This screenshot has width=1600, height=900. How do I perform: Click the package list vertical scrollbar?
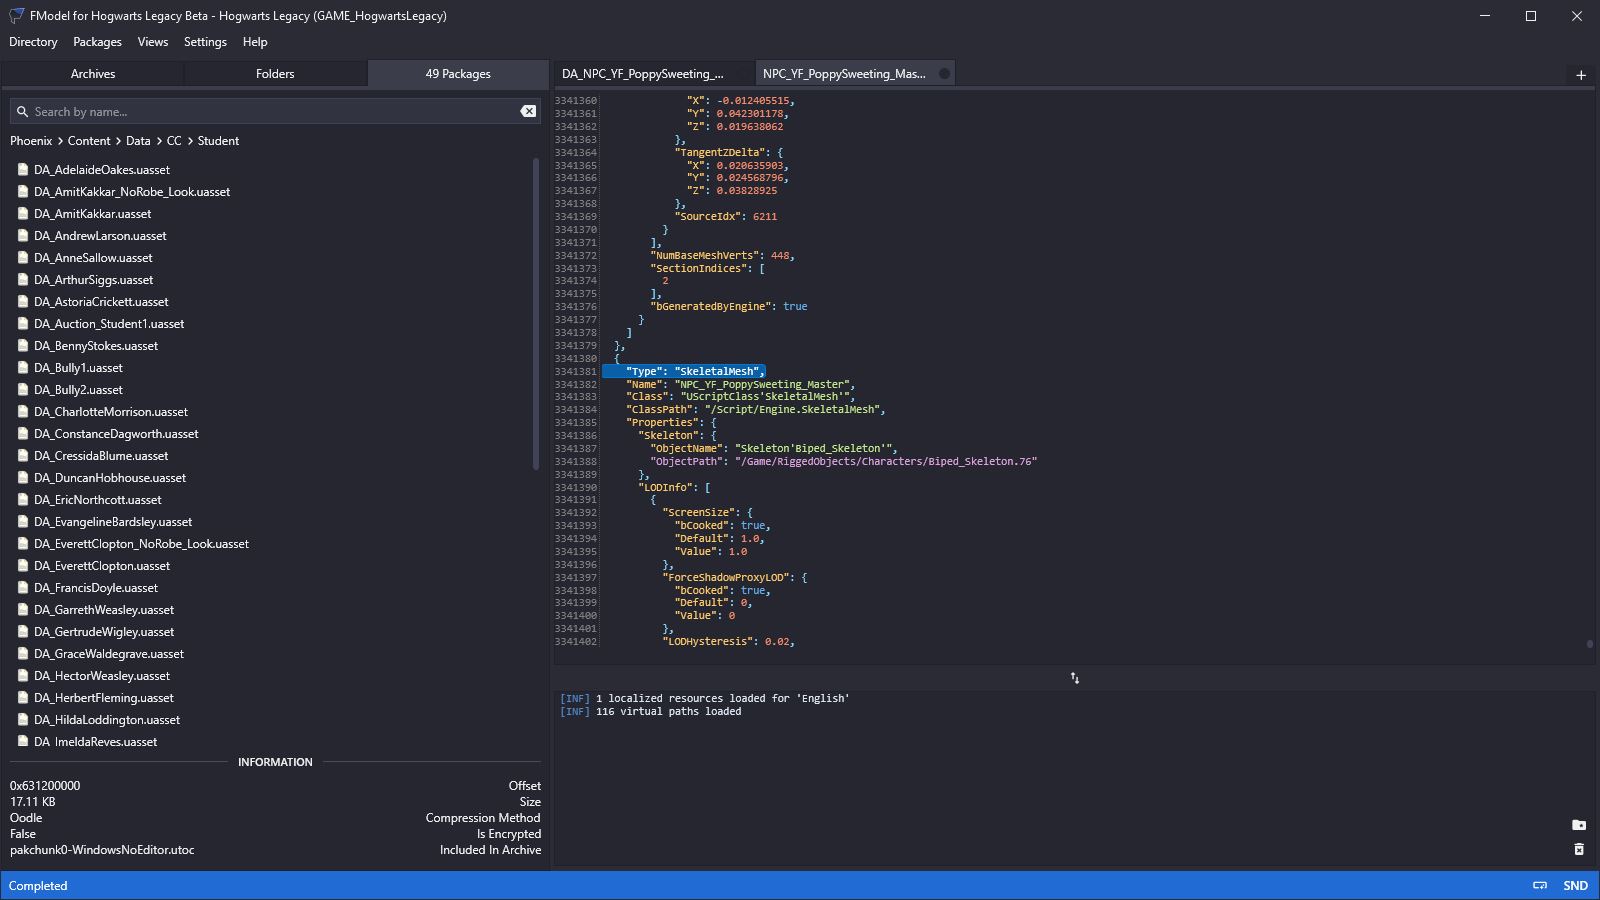tap(536, 315)
